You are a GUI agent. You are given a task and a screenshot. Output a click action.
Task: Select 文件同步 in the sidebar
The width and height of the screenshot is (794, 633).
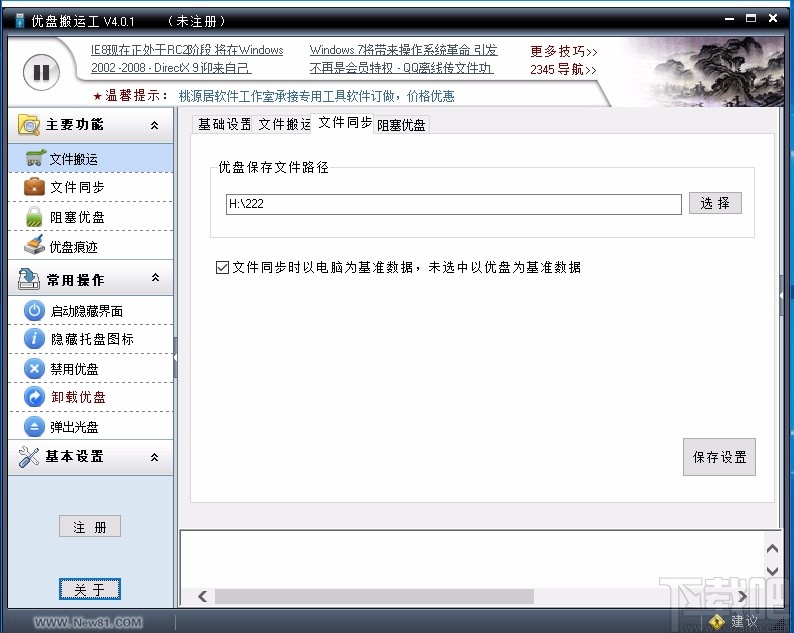coord(91,187)
